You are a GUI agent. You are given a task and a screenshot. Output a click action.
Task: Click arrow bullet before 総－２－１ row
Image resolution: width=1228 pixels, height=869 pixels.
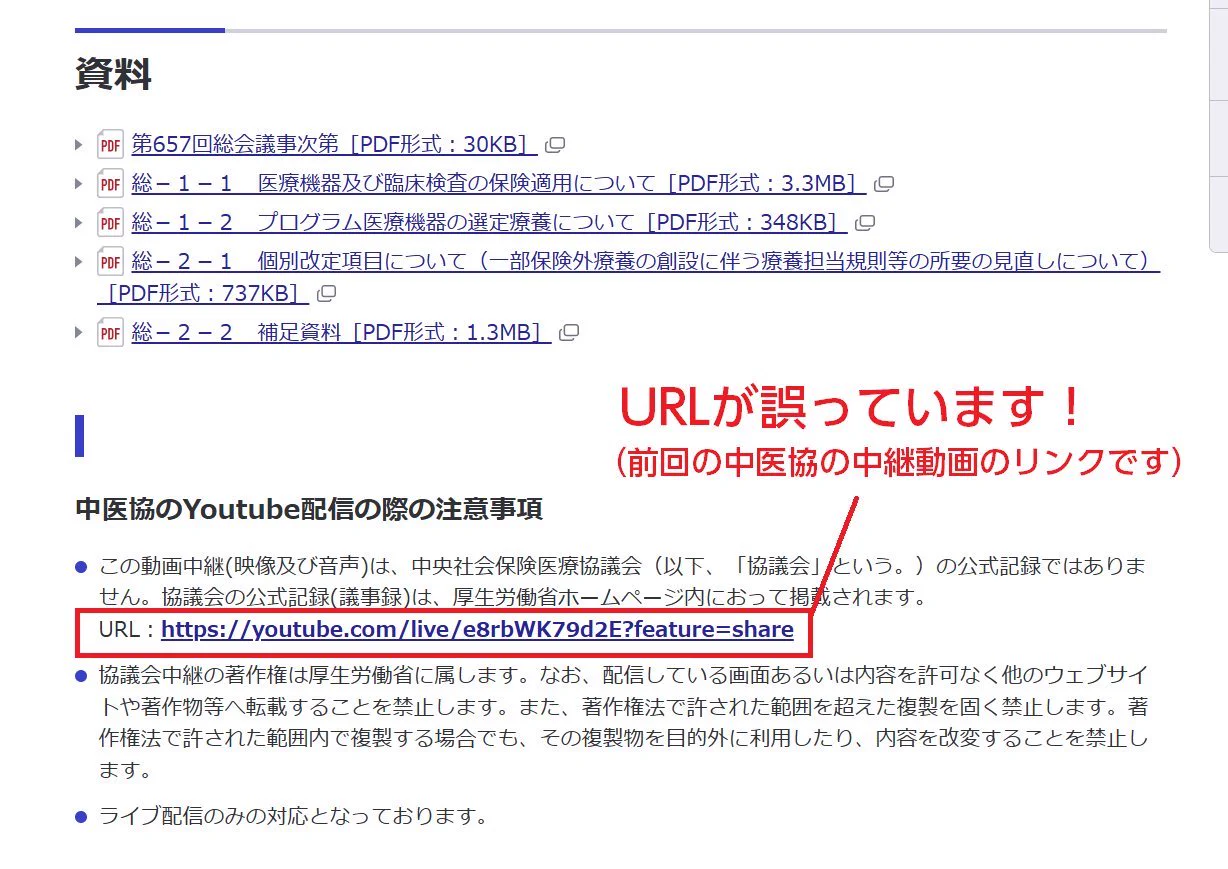[x=80, y=262]
